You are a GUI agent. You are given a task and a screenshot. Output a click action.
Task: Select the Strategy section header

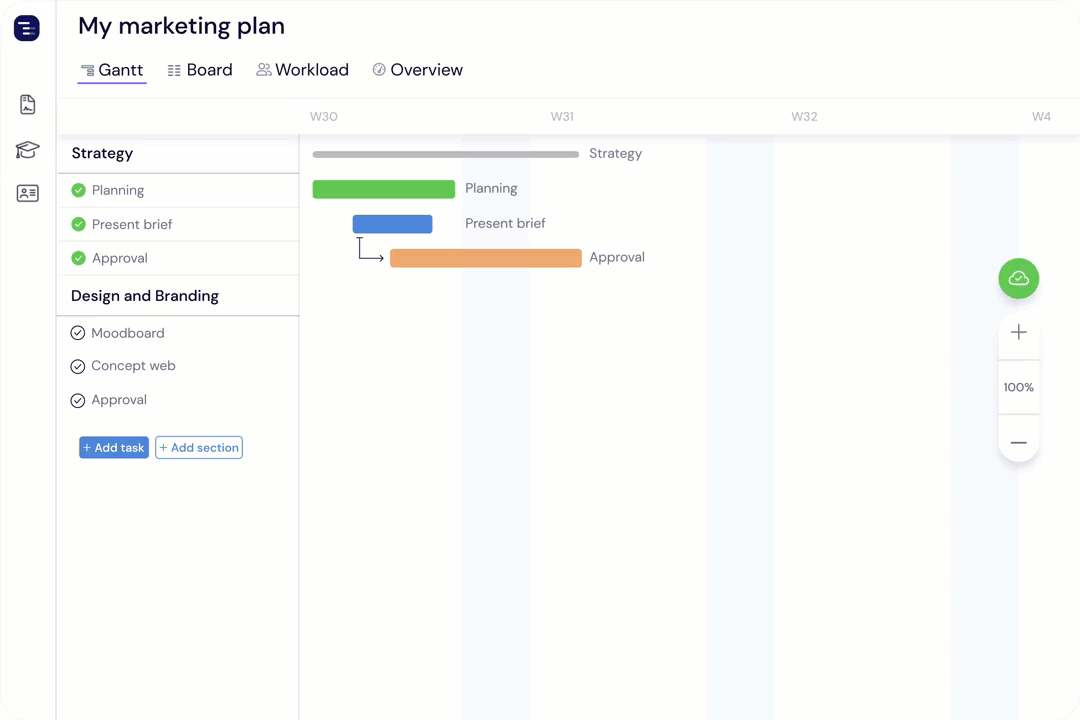(x=103, y=153)
